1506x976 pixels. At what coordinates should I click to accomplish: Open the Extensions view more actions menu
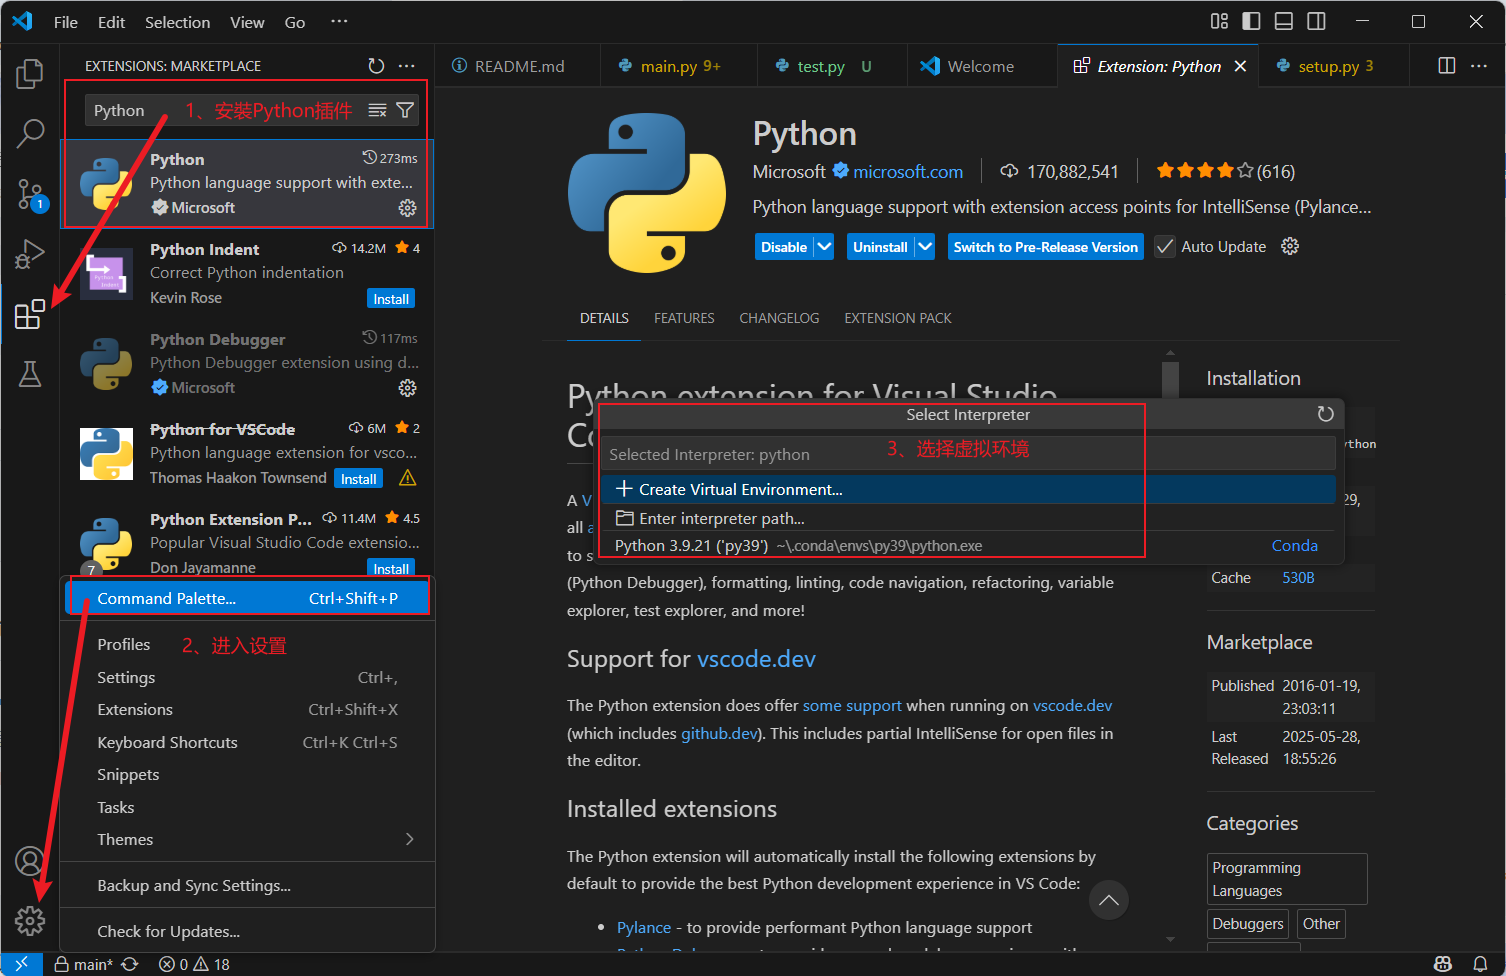tap(406, 66)
